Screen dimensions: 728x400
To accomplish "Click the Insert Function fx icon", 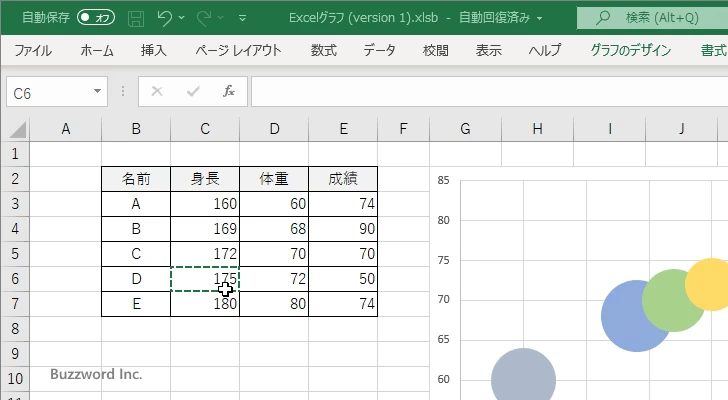I will coord(229,91).
